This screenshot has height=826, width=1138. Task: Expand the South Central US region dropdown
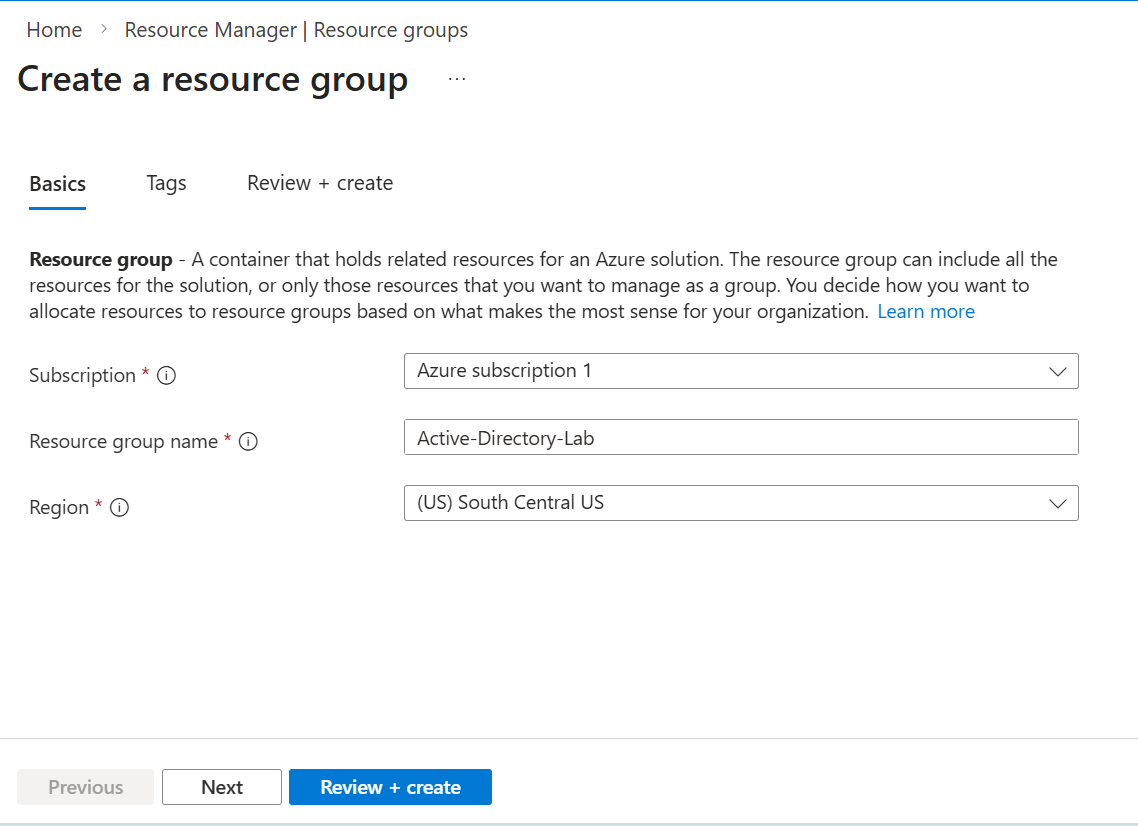[740, 503]
